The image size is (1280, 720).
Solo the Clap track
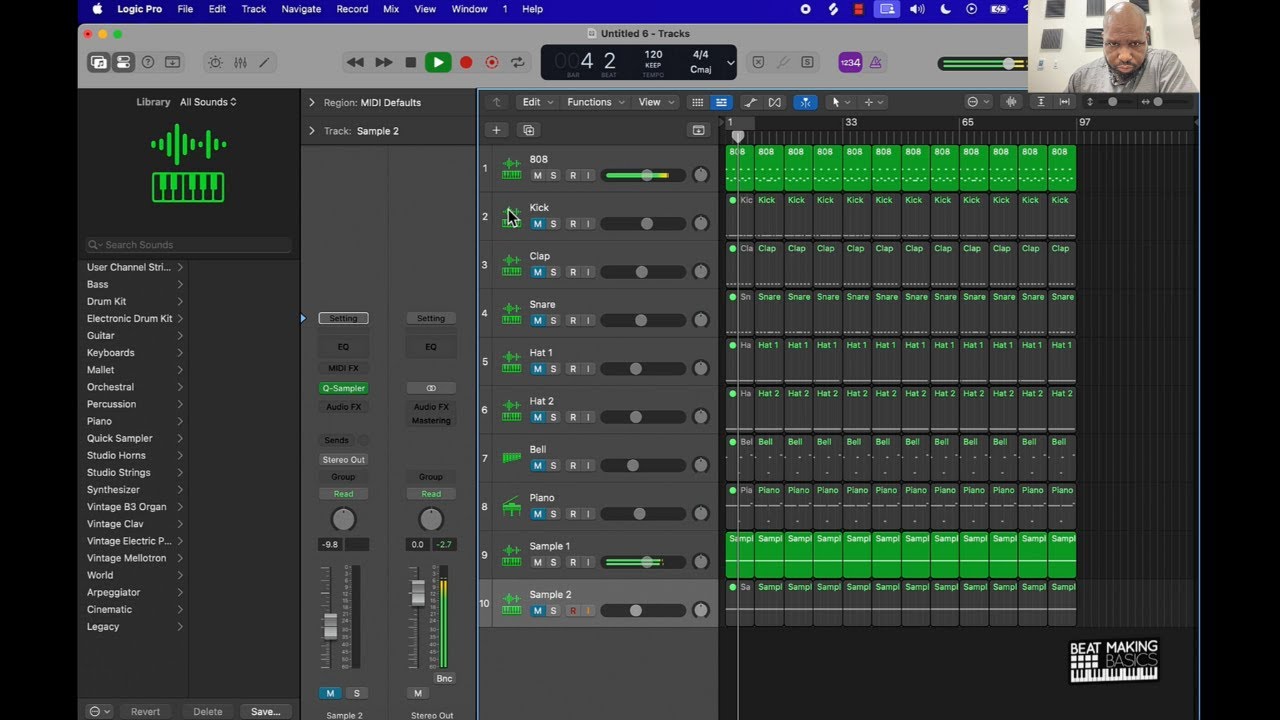(553, 272)
